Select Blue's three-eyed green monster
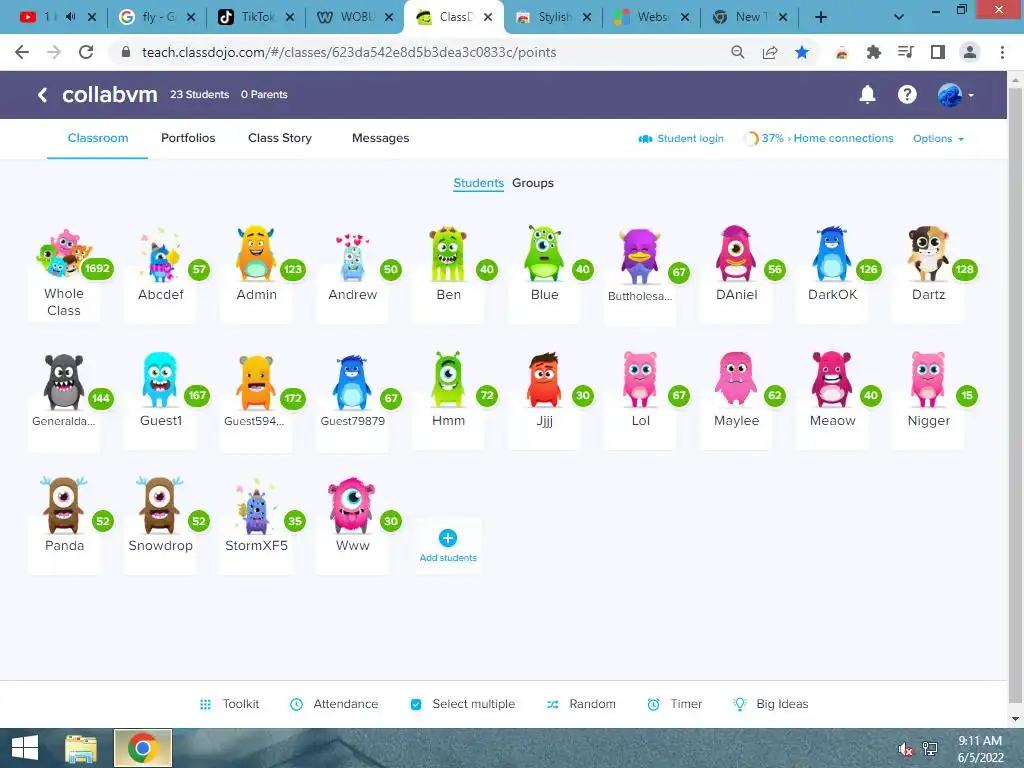Screen dimensions: 1024x768 [x=544, y=253]
